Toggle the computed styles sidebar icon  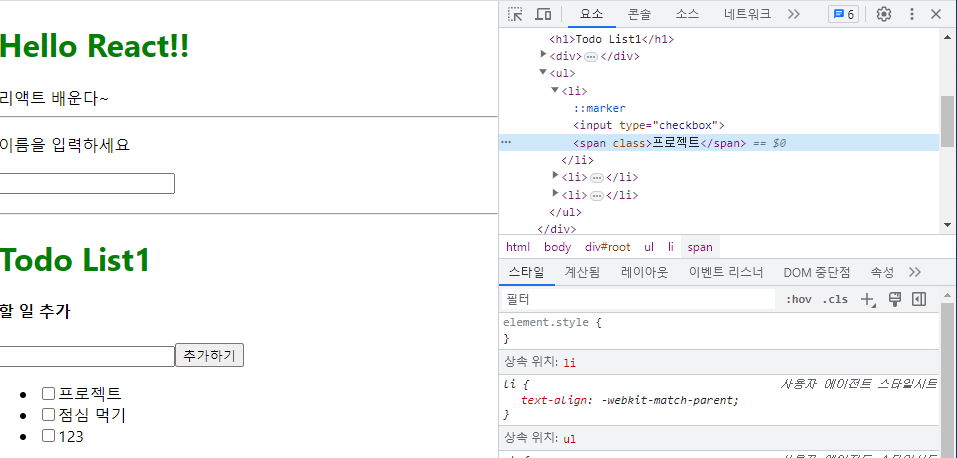point(919,299)
